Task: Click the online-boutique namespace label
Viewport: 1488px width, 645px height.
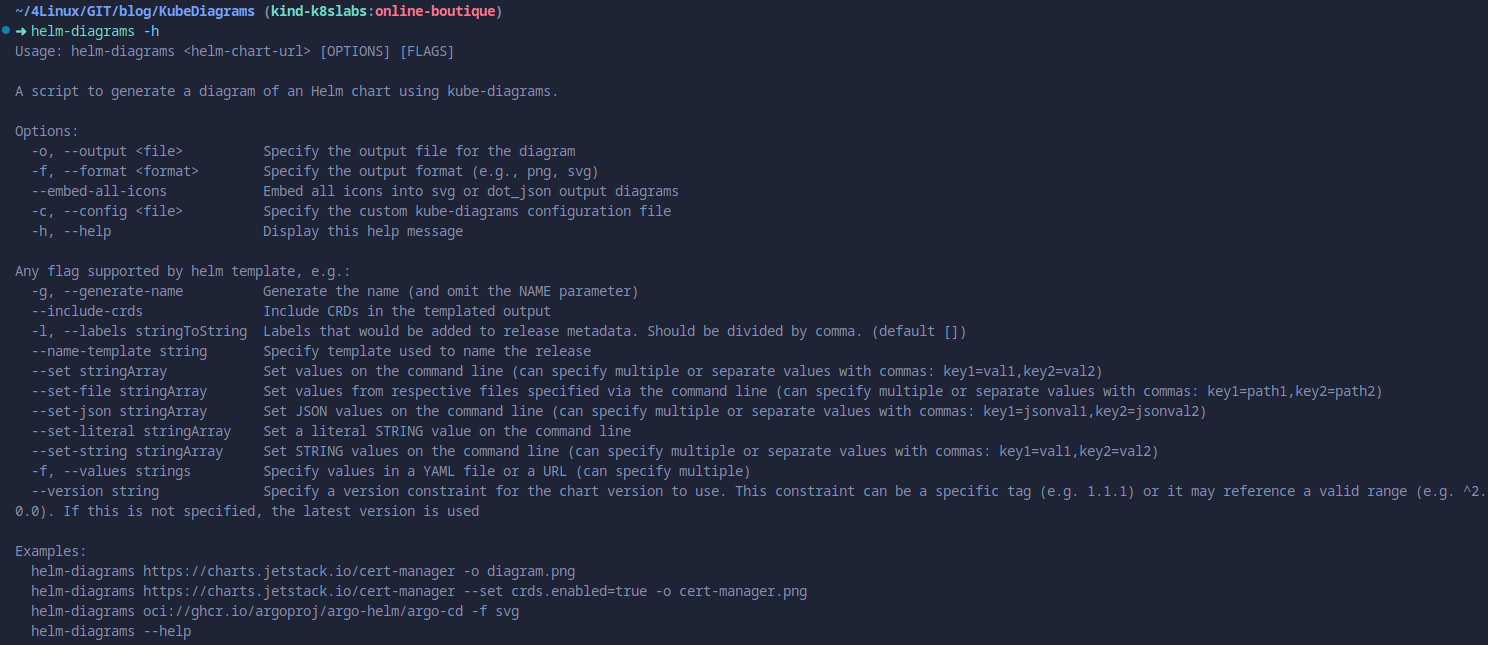Action: (x=434, y=11)
